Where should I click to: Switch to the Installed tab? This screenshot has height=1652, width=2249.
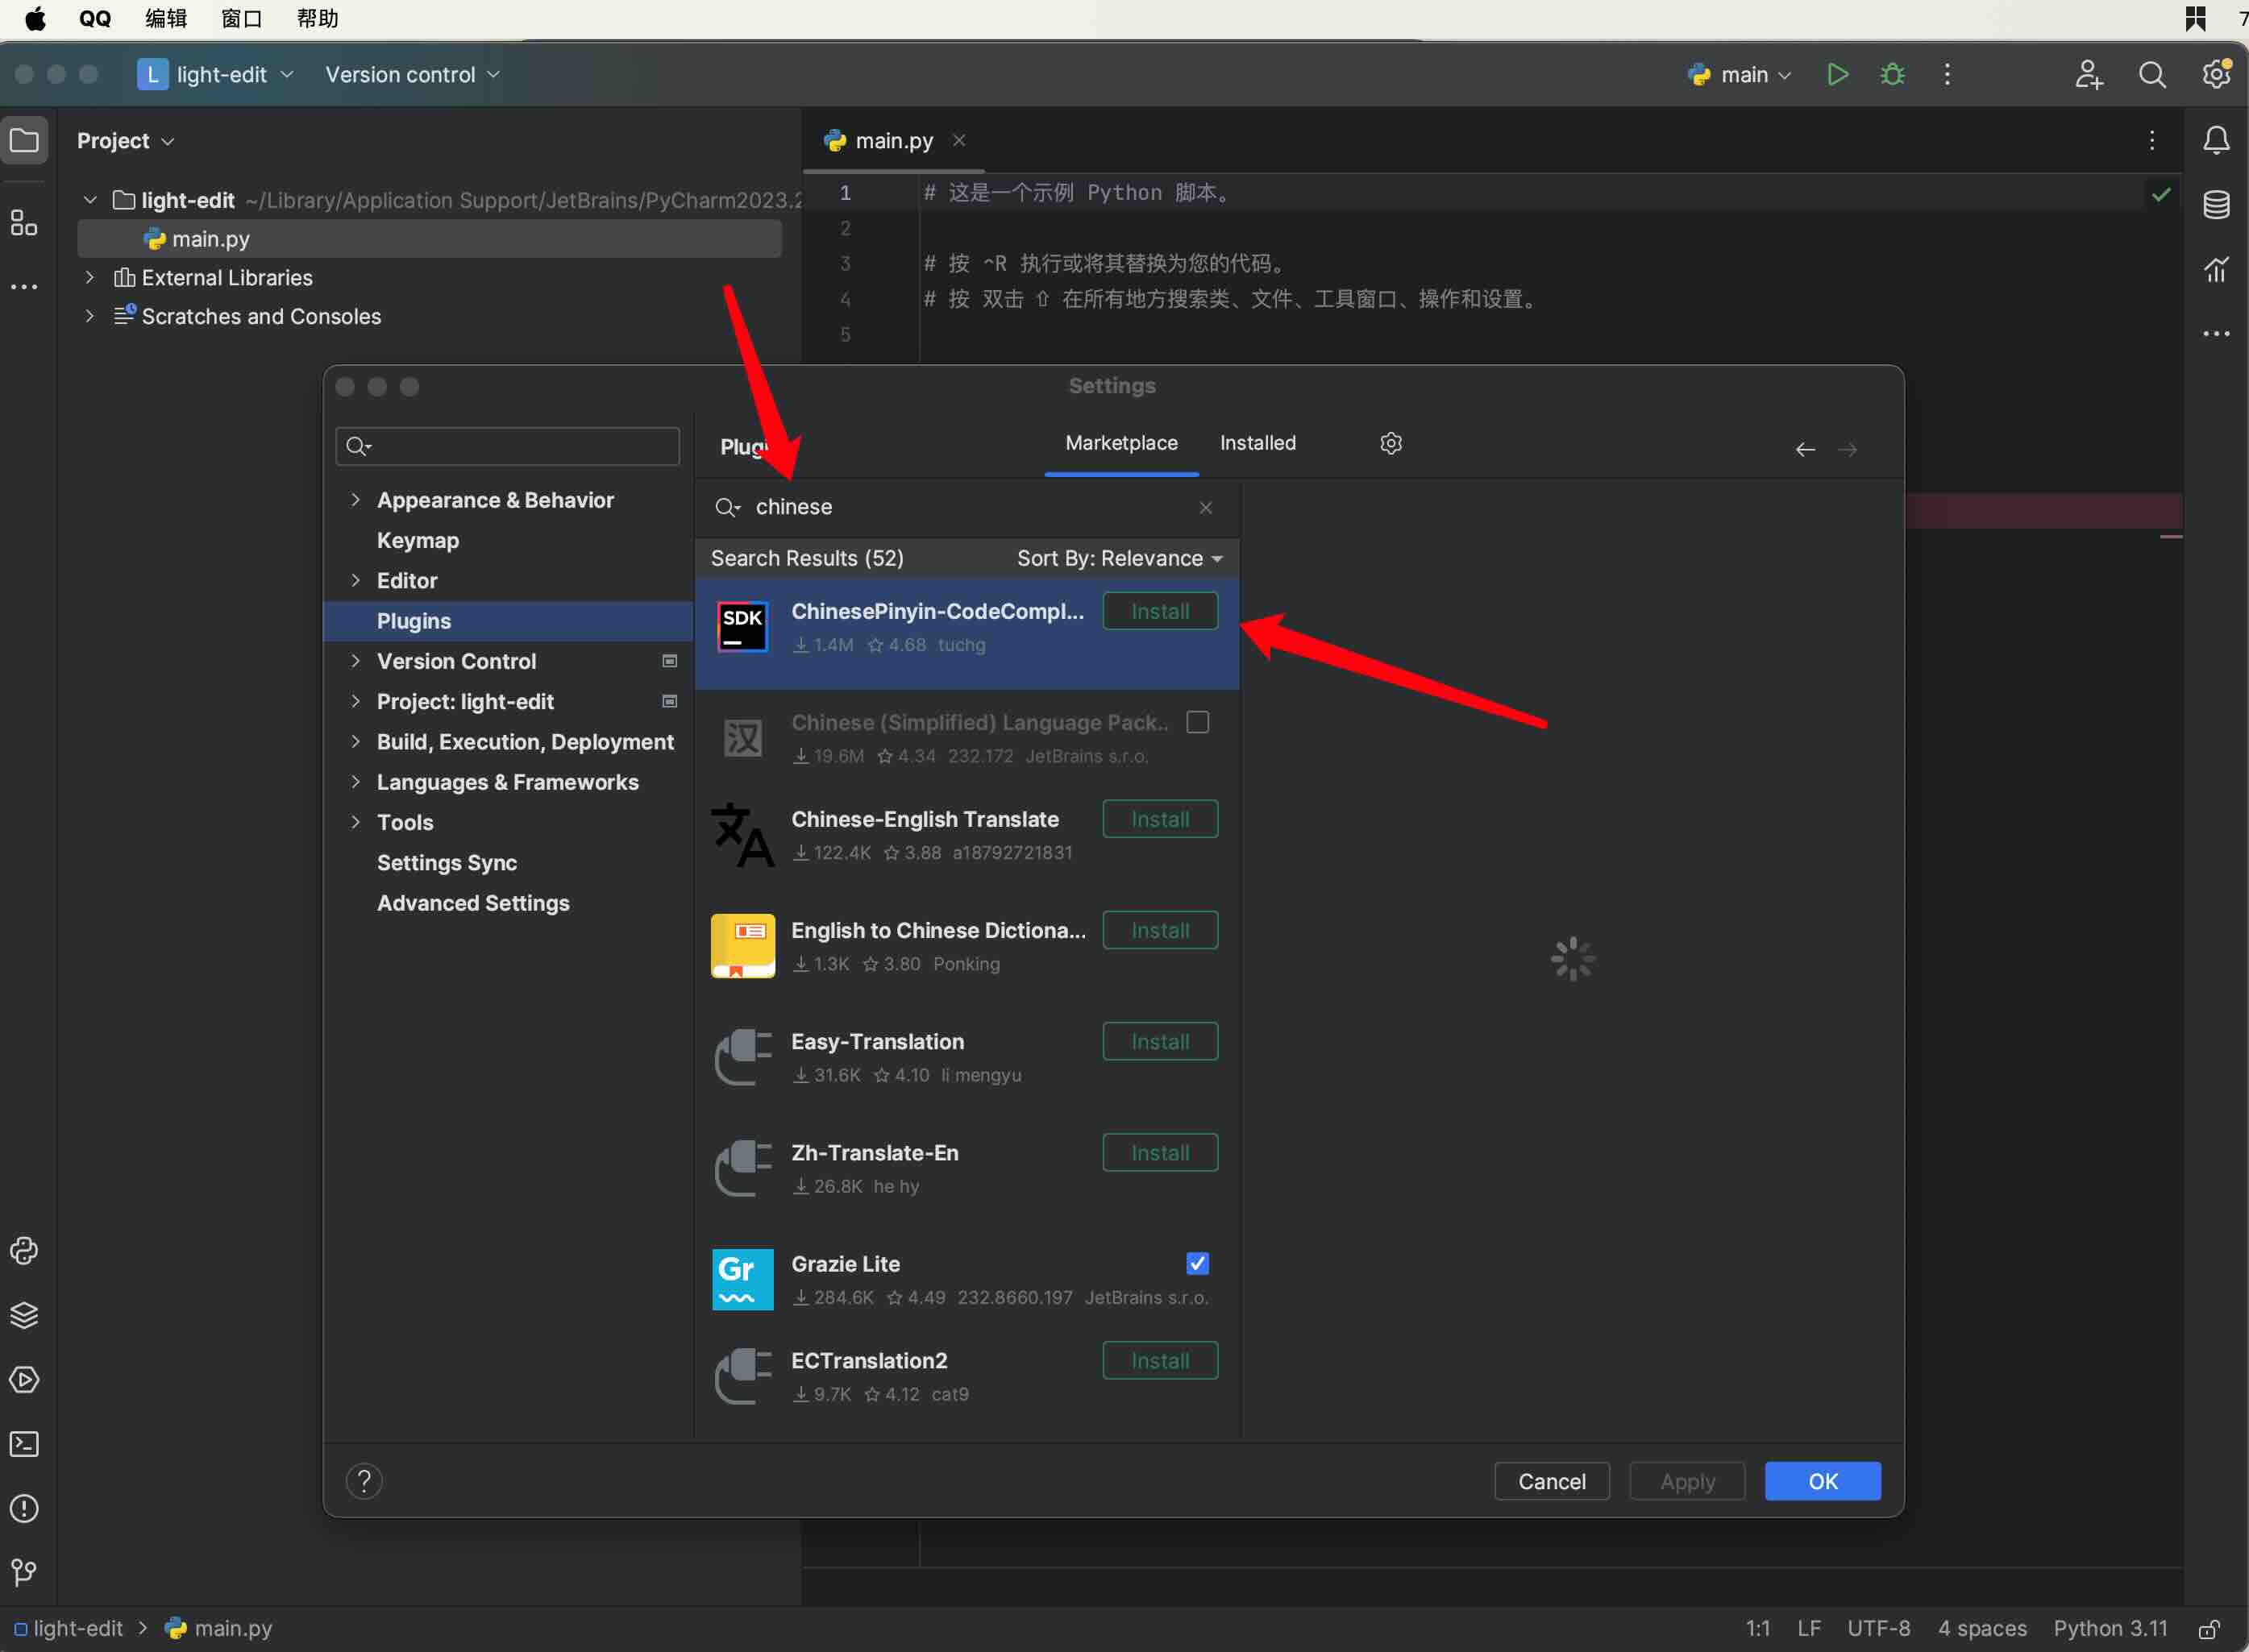click(1257, 443)
